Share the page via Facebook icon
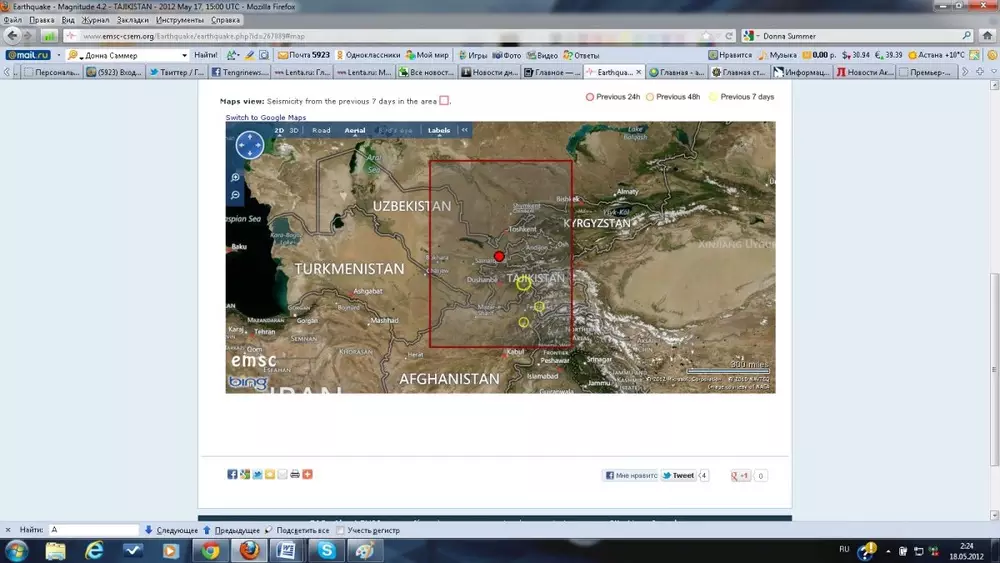Image resolution: width=1000 pixels, height=563 pixels. coord(232,474)
